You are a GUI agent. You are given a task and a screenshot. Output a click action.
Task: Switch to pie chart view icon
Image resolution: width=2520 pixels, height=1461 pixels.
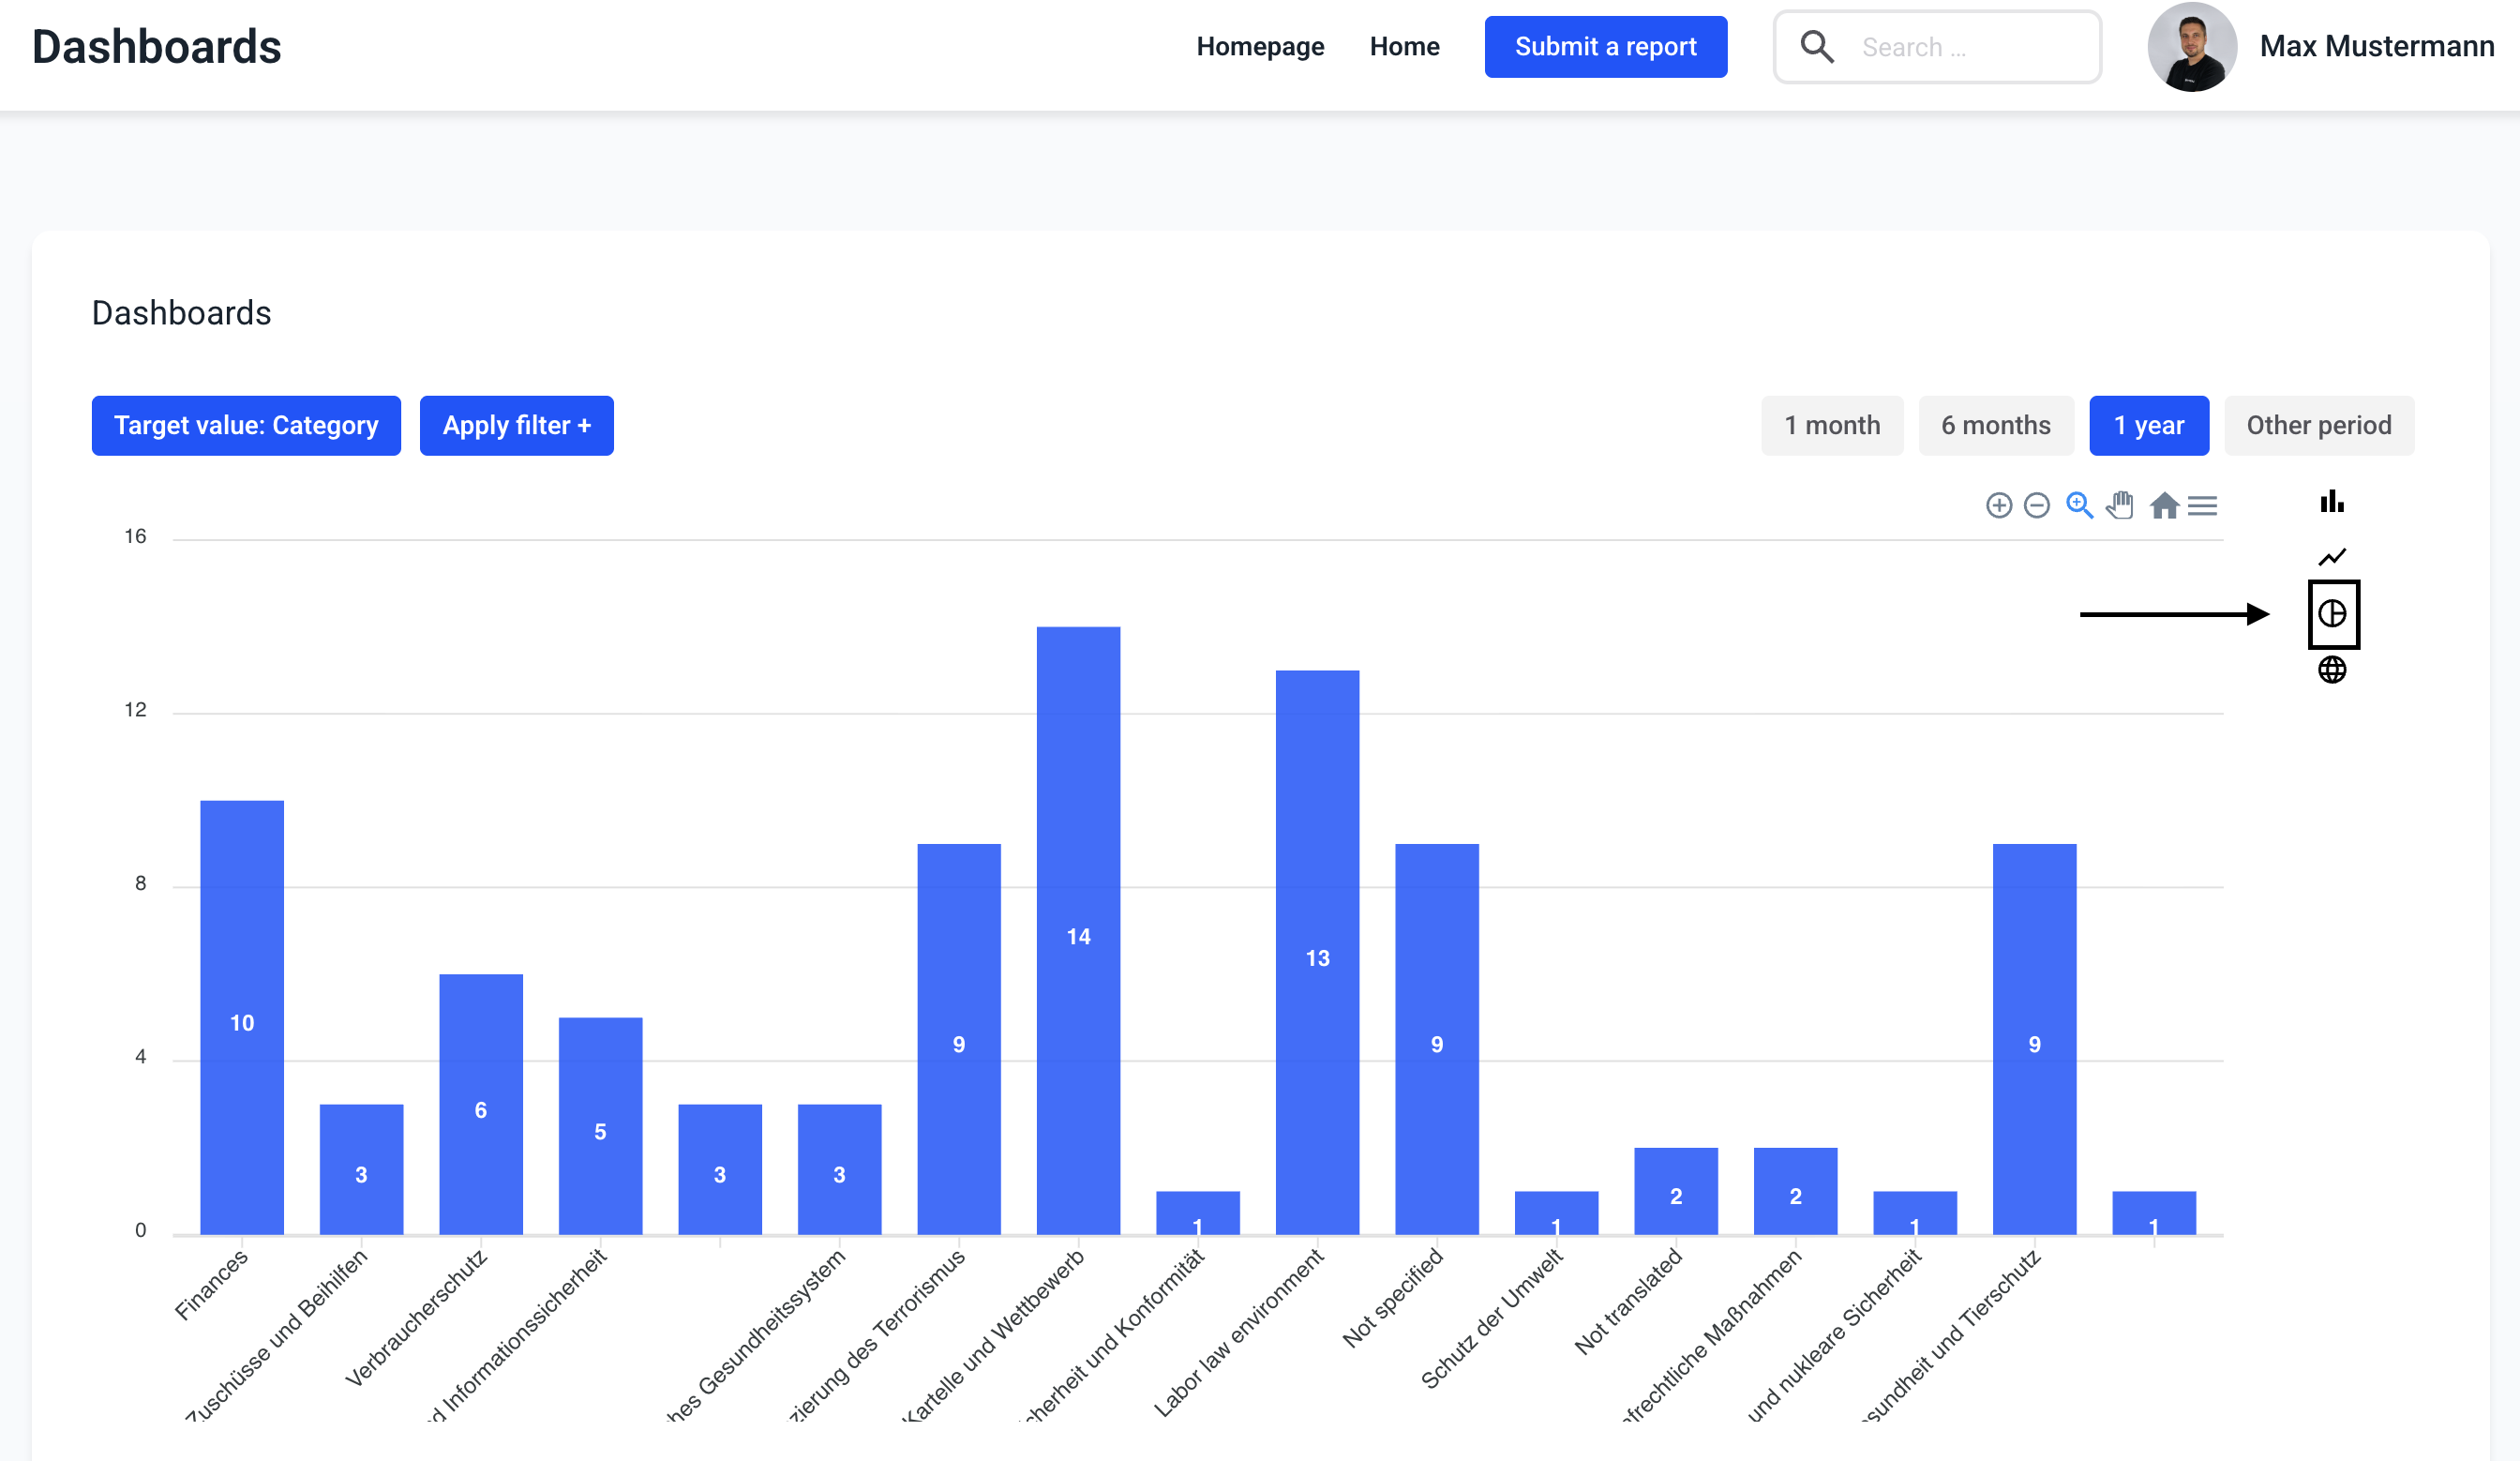[x=2331, y=613]
